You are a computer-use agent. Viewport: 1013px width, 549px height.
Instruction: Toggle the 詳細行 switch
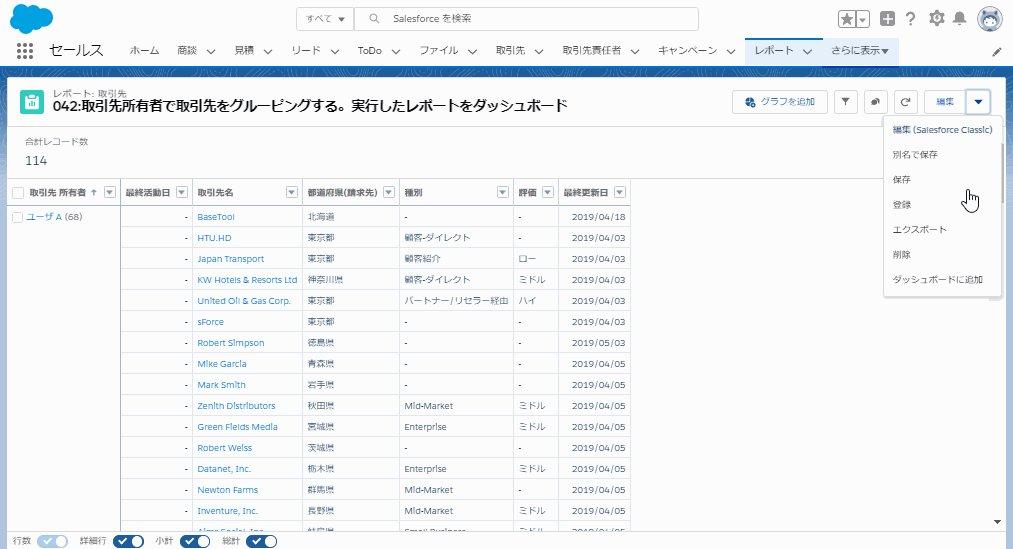click(x=129, y=541)
